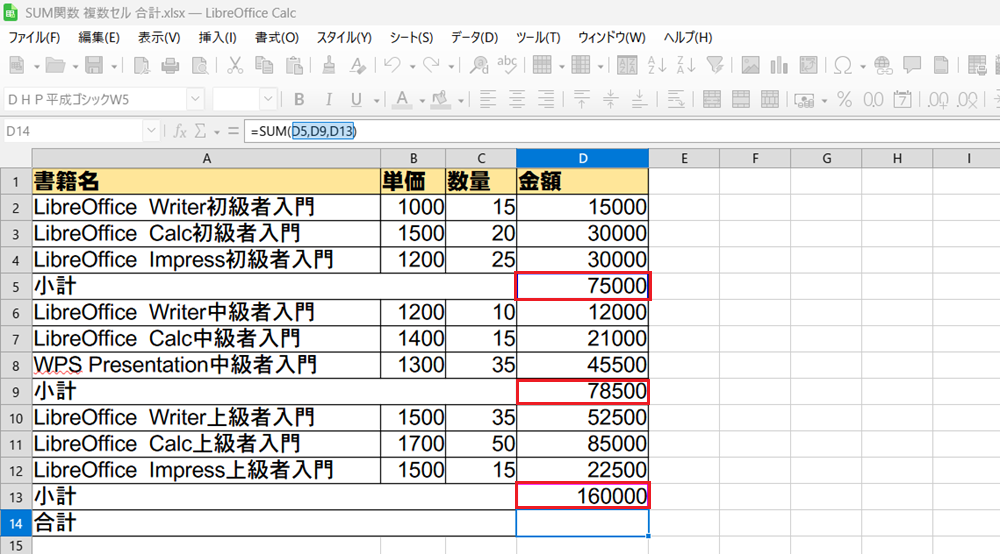Expand the font name dropdown list
The width and height of the screenshot is (1000, 554).
point(195,99)
